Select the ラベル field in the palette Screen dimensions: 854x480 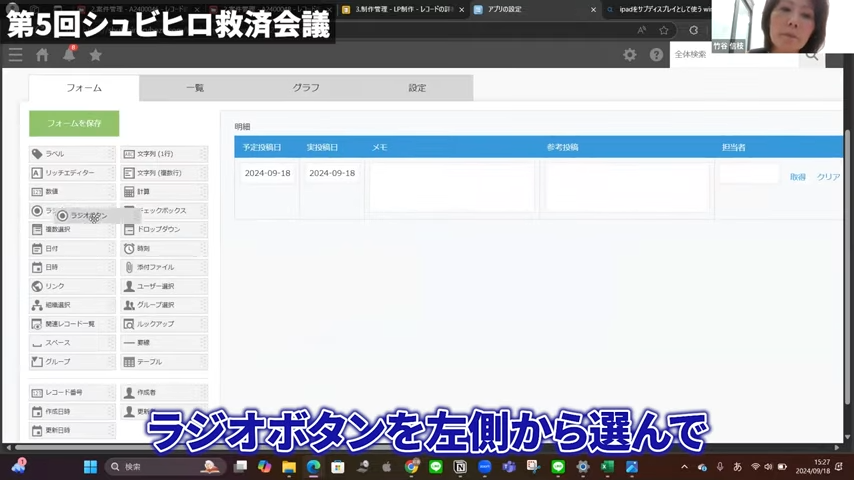(x=72, y=154)
